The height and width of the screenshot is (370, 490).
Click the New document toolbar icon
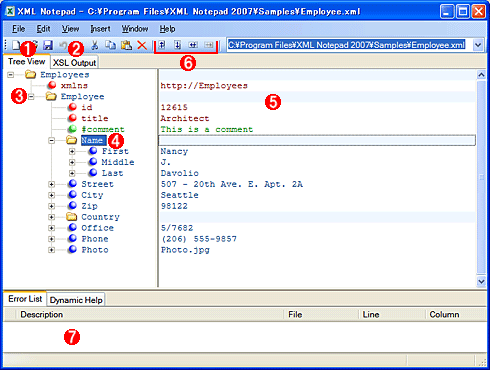[16, 45]
